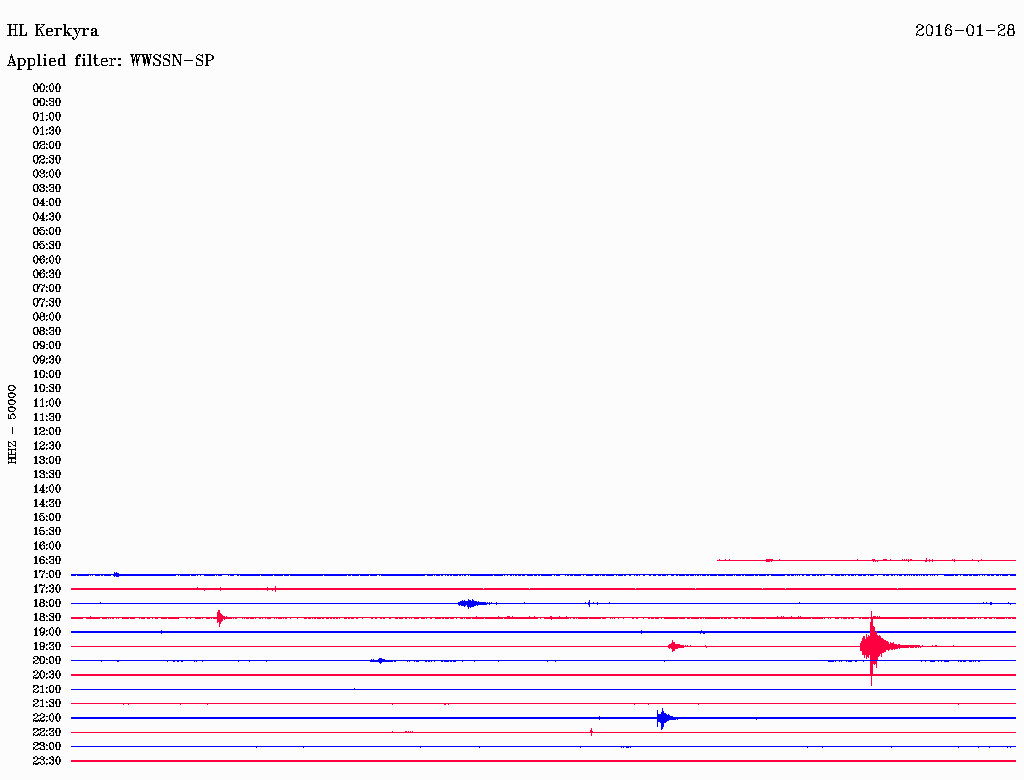Screen dimensions: 1024x780
Task: Select the 07:00 time label
Action: [47, 288]
